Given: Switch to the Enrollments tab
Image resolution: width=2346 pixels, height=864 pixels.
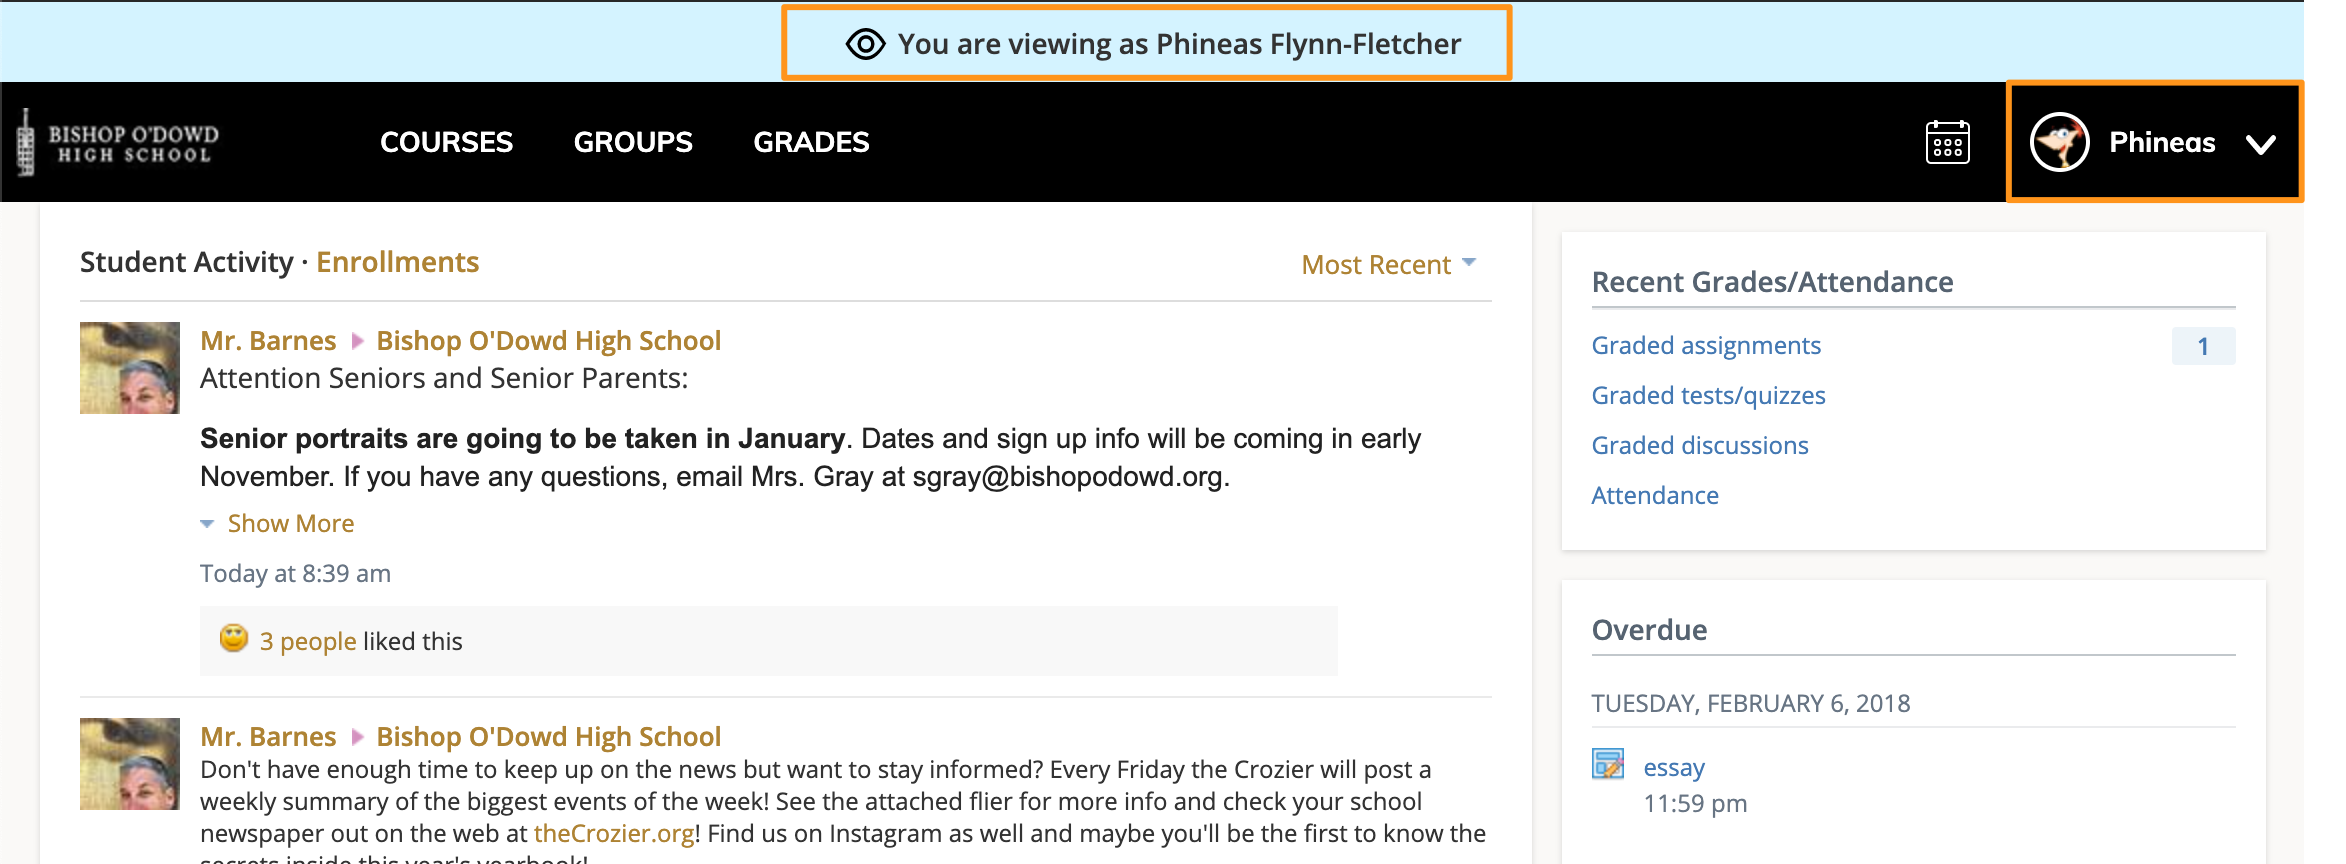Looking at the screenshot, I should click(x=397, y=262).
